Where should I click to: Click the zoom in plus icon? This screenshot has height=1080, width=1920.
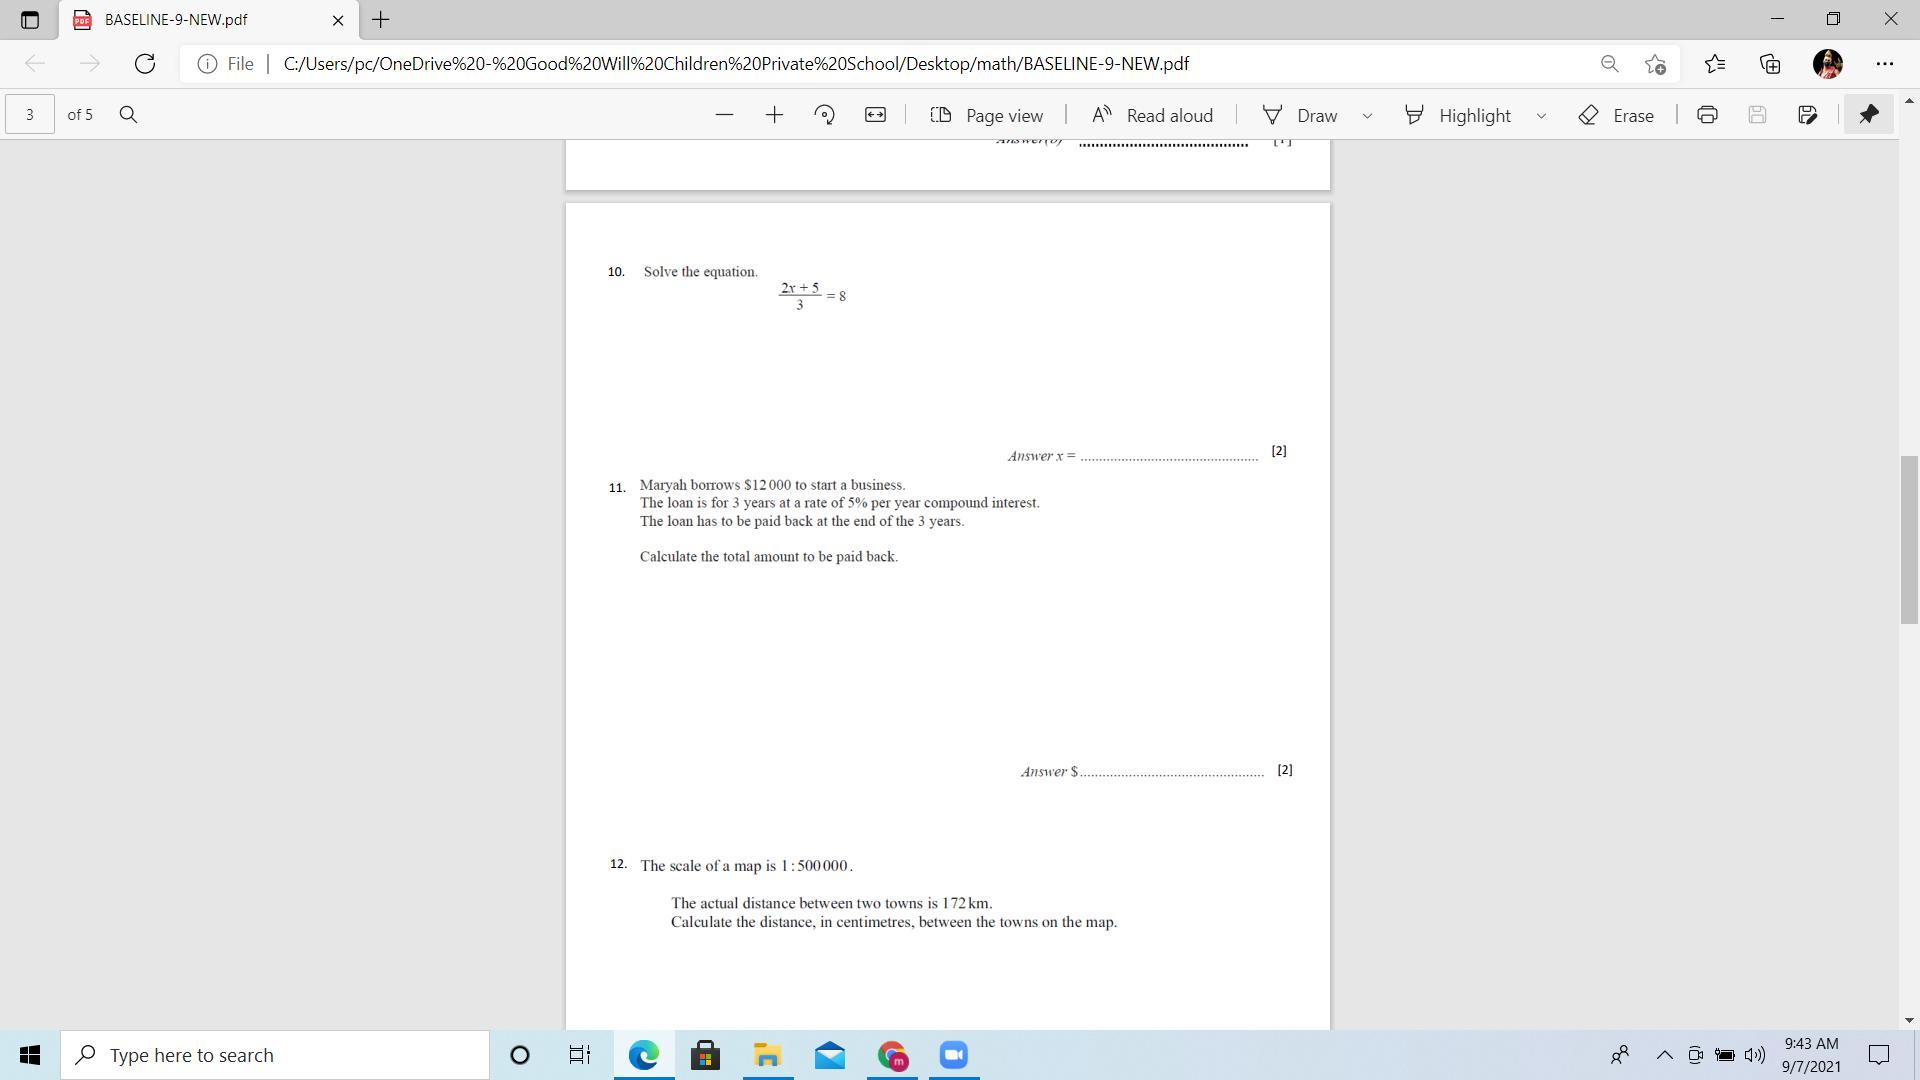click(x=774, y=115)
